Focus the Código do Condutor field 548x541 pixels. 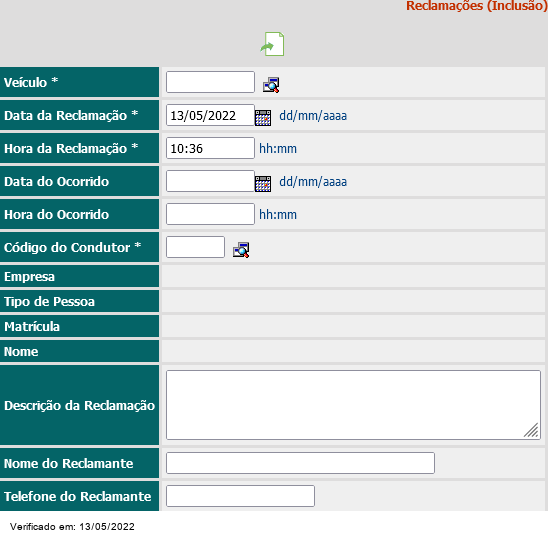(x=195, y=247)
